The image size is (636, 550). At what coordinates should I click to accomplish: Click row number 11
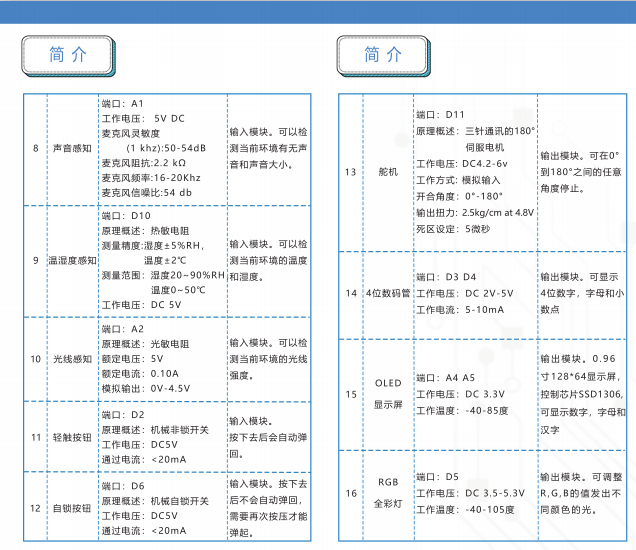point(36,437)
